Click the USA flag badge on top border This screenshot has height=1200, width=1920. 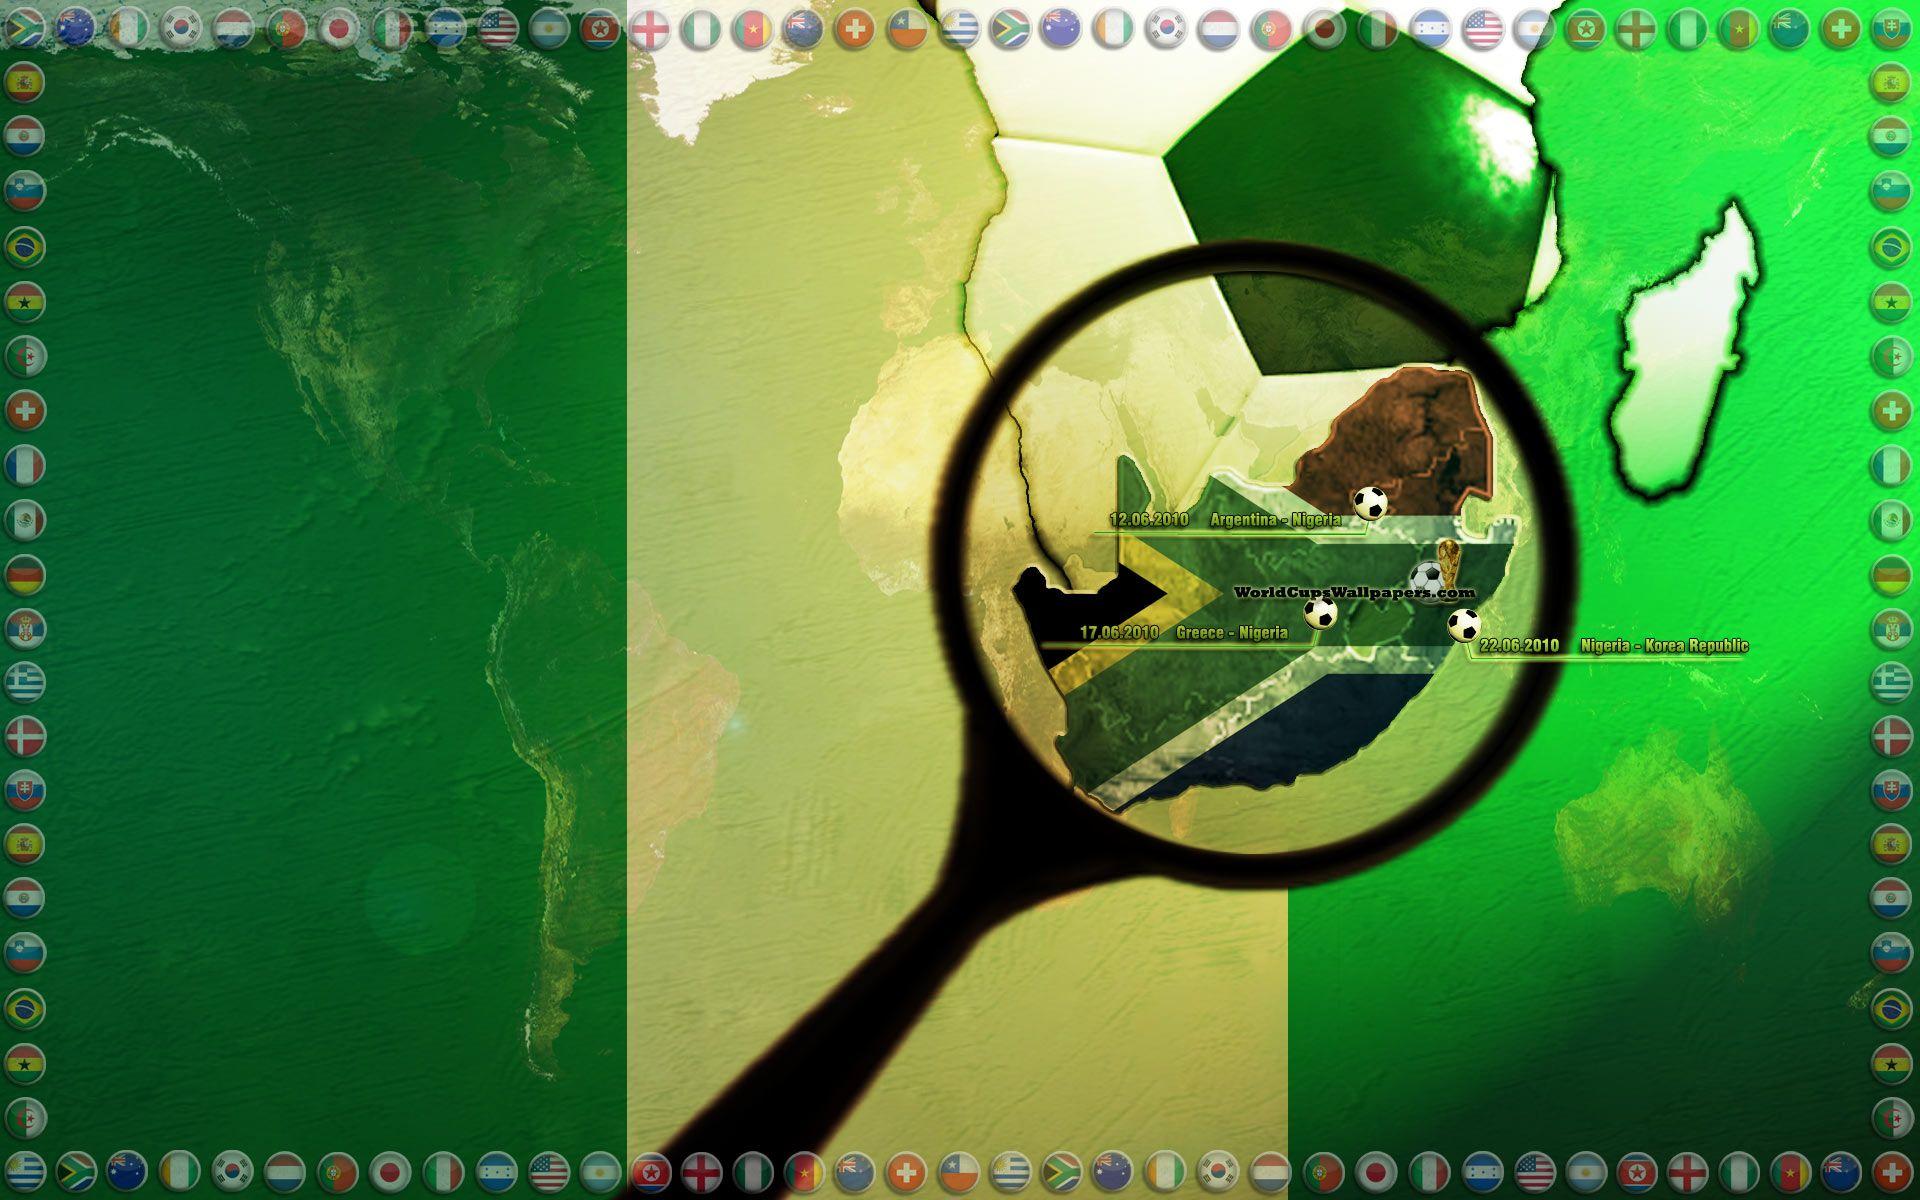498,25
